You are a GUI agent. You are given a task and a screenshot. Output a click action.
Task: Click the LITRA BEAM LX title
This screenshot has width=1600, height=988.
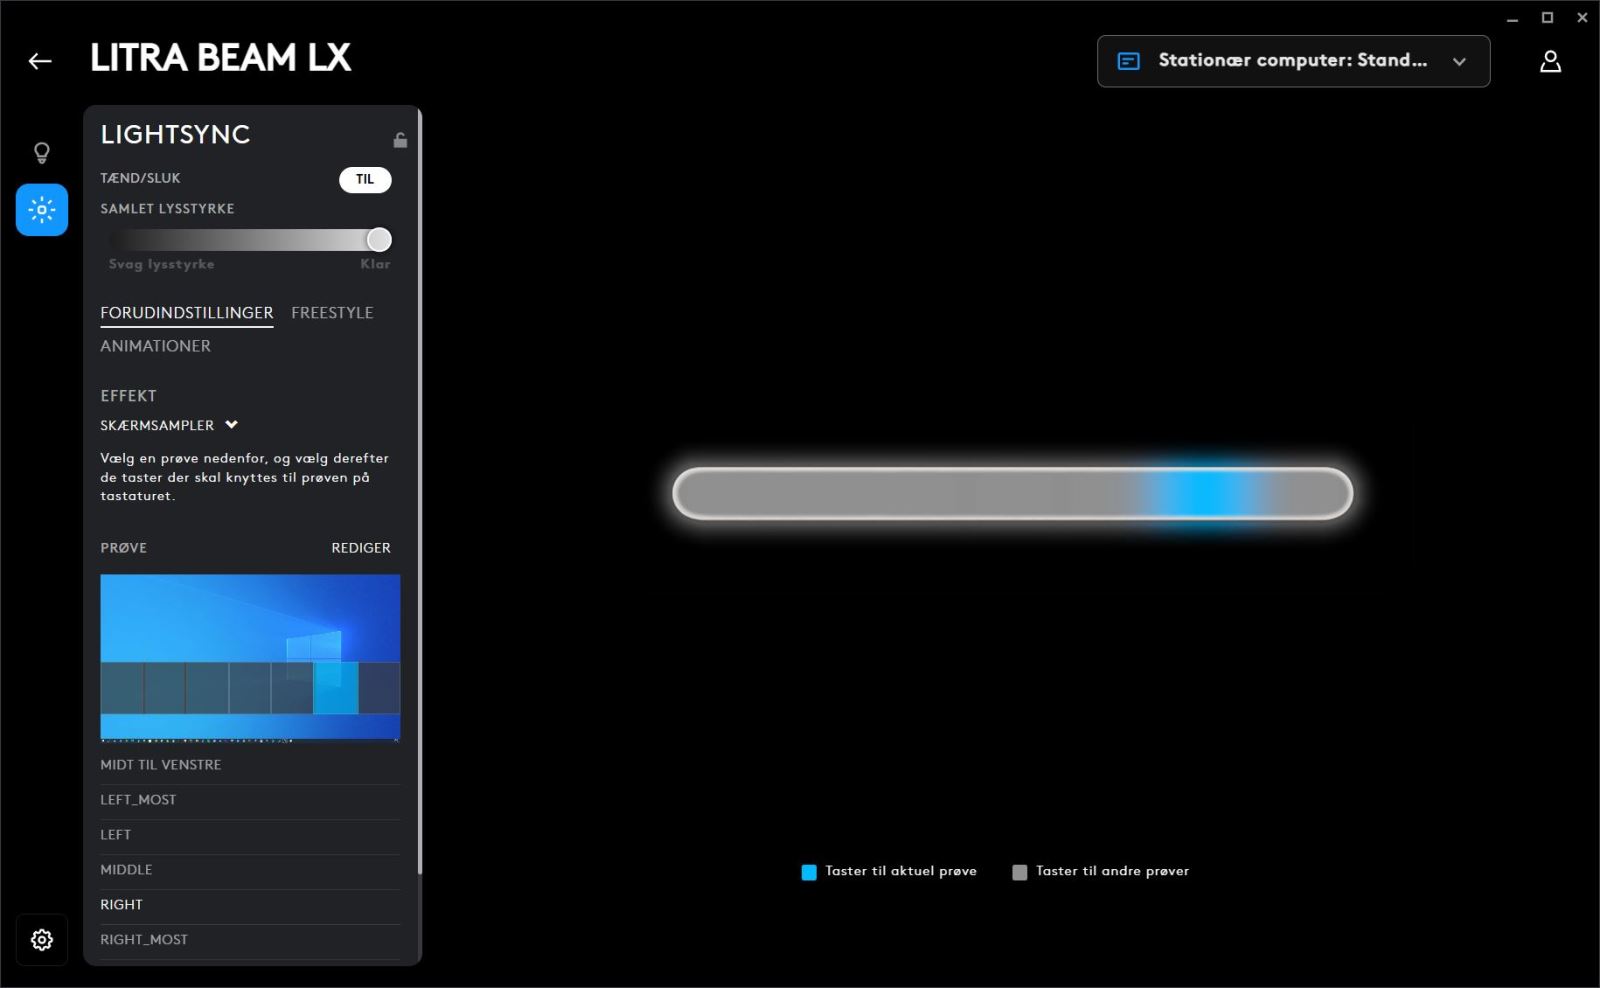tap(221, 58)
